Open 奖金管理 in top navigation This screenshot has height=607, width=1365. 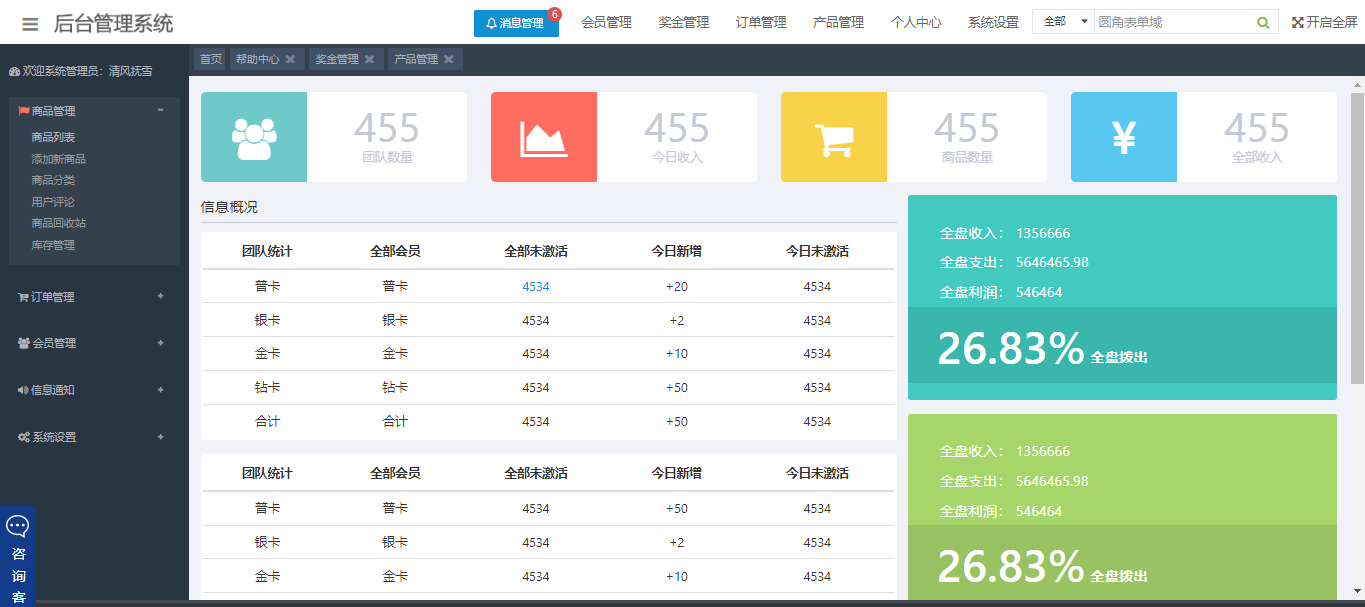684,22
